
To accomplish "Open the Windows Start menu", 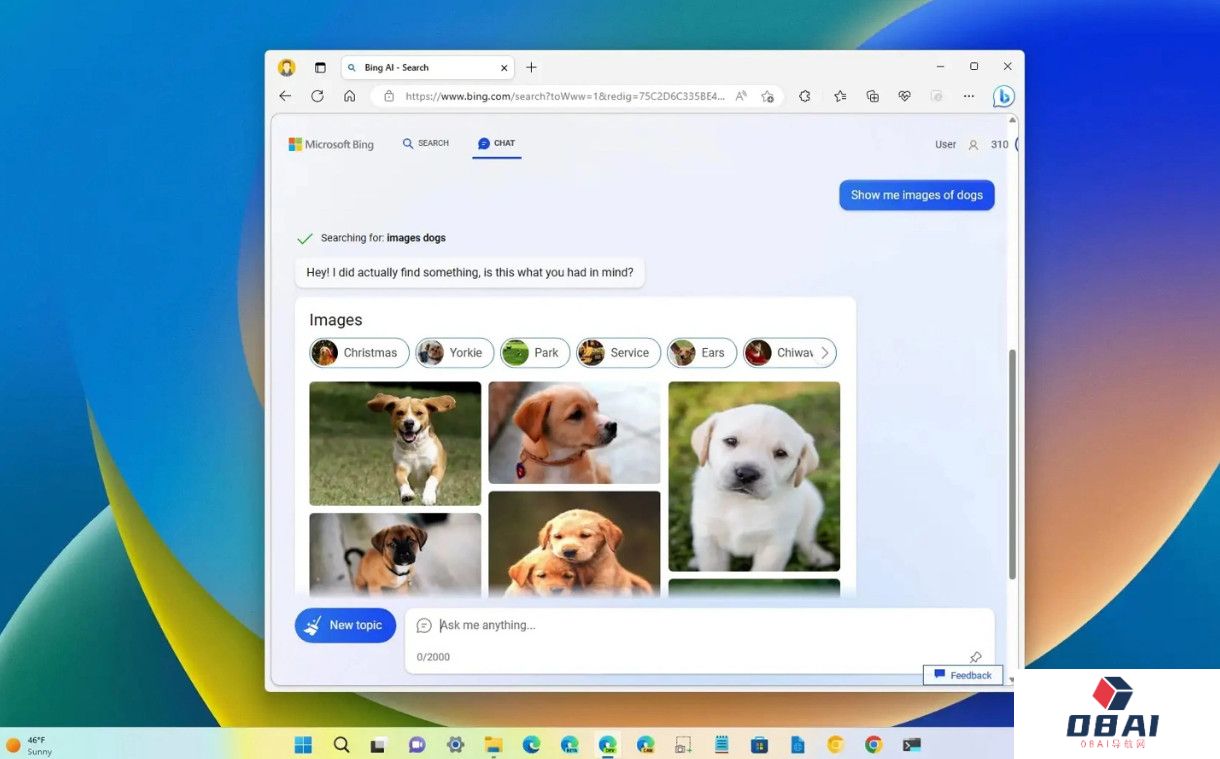I will (303, 745).
